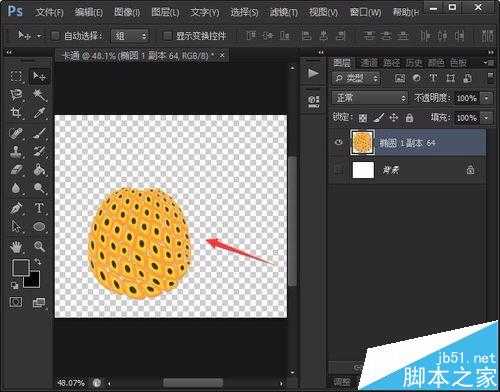Screen dimensions: 500x392
Task: Click the foreground color swatch
Action: 20,267
